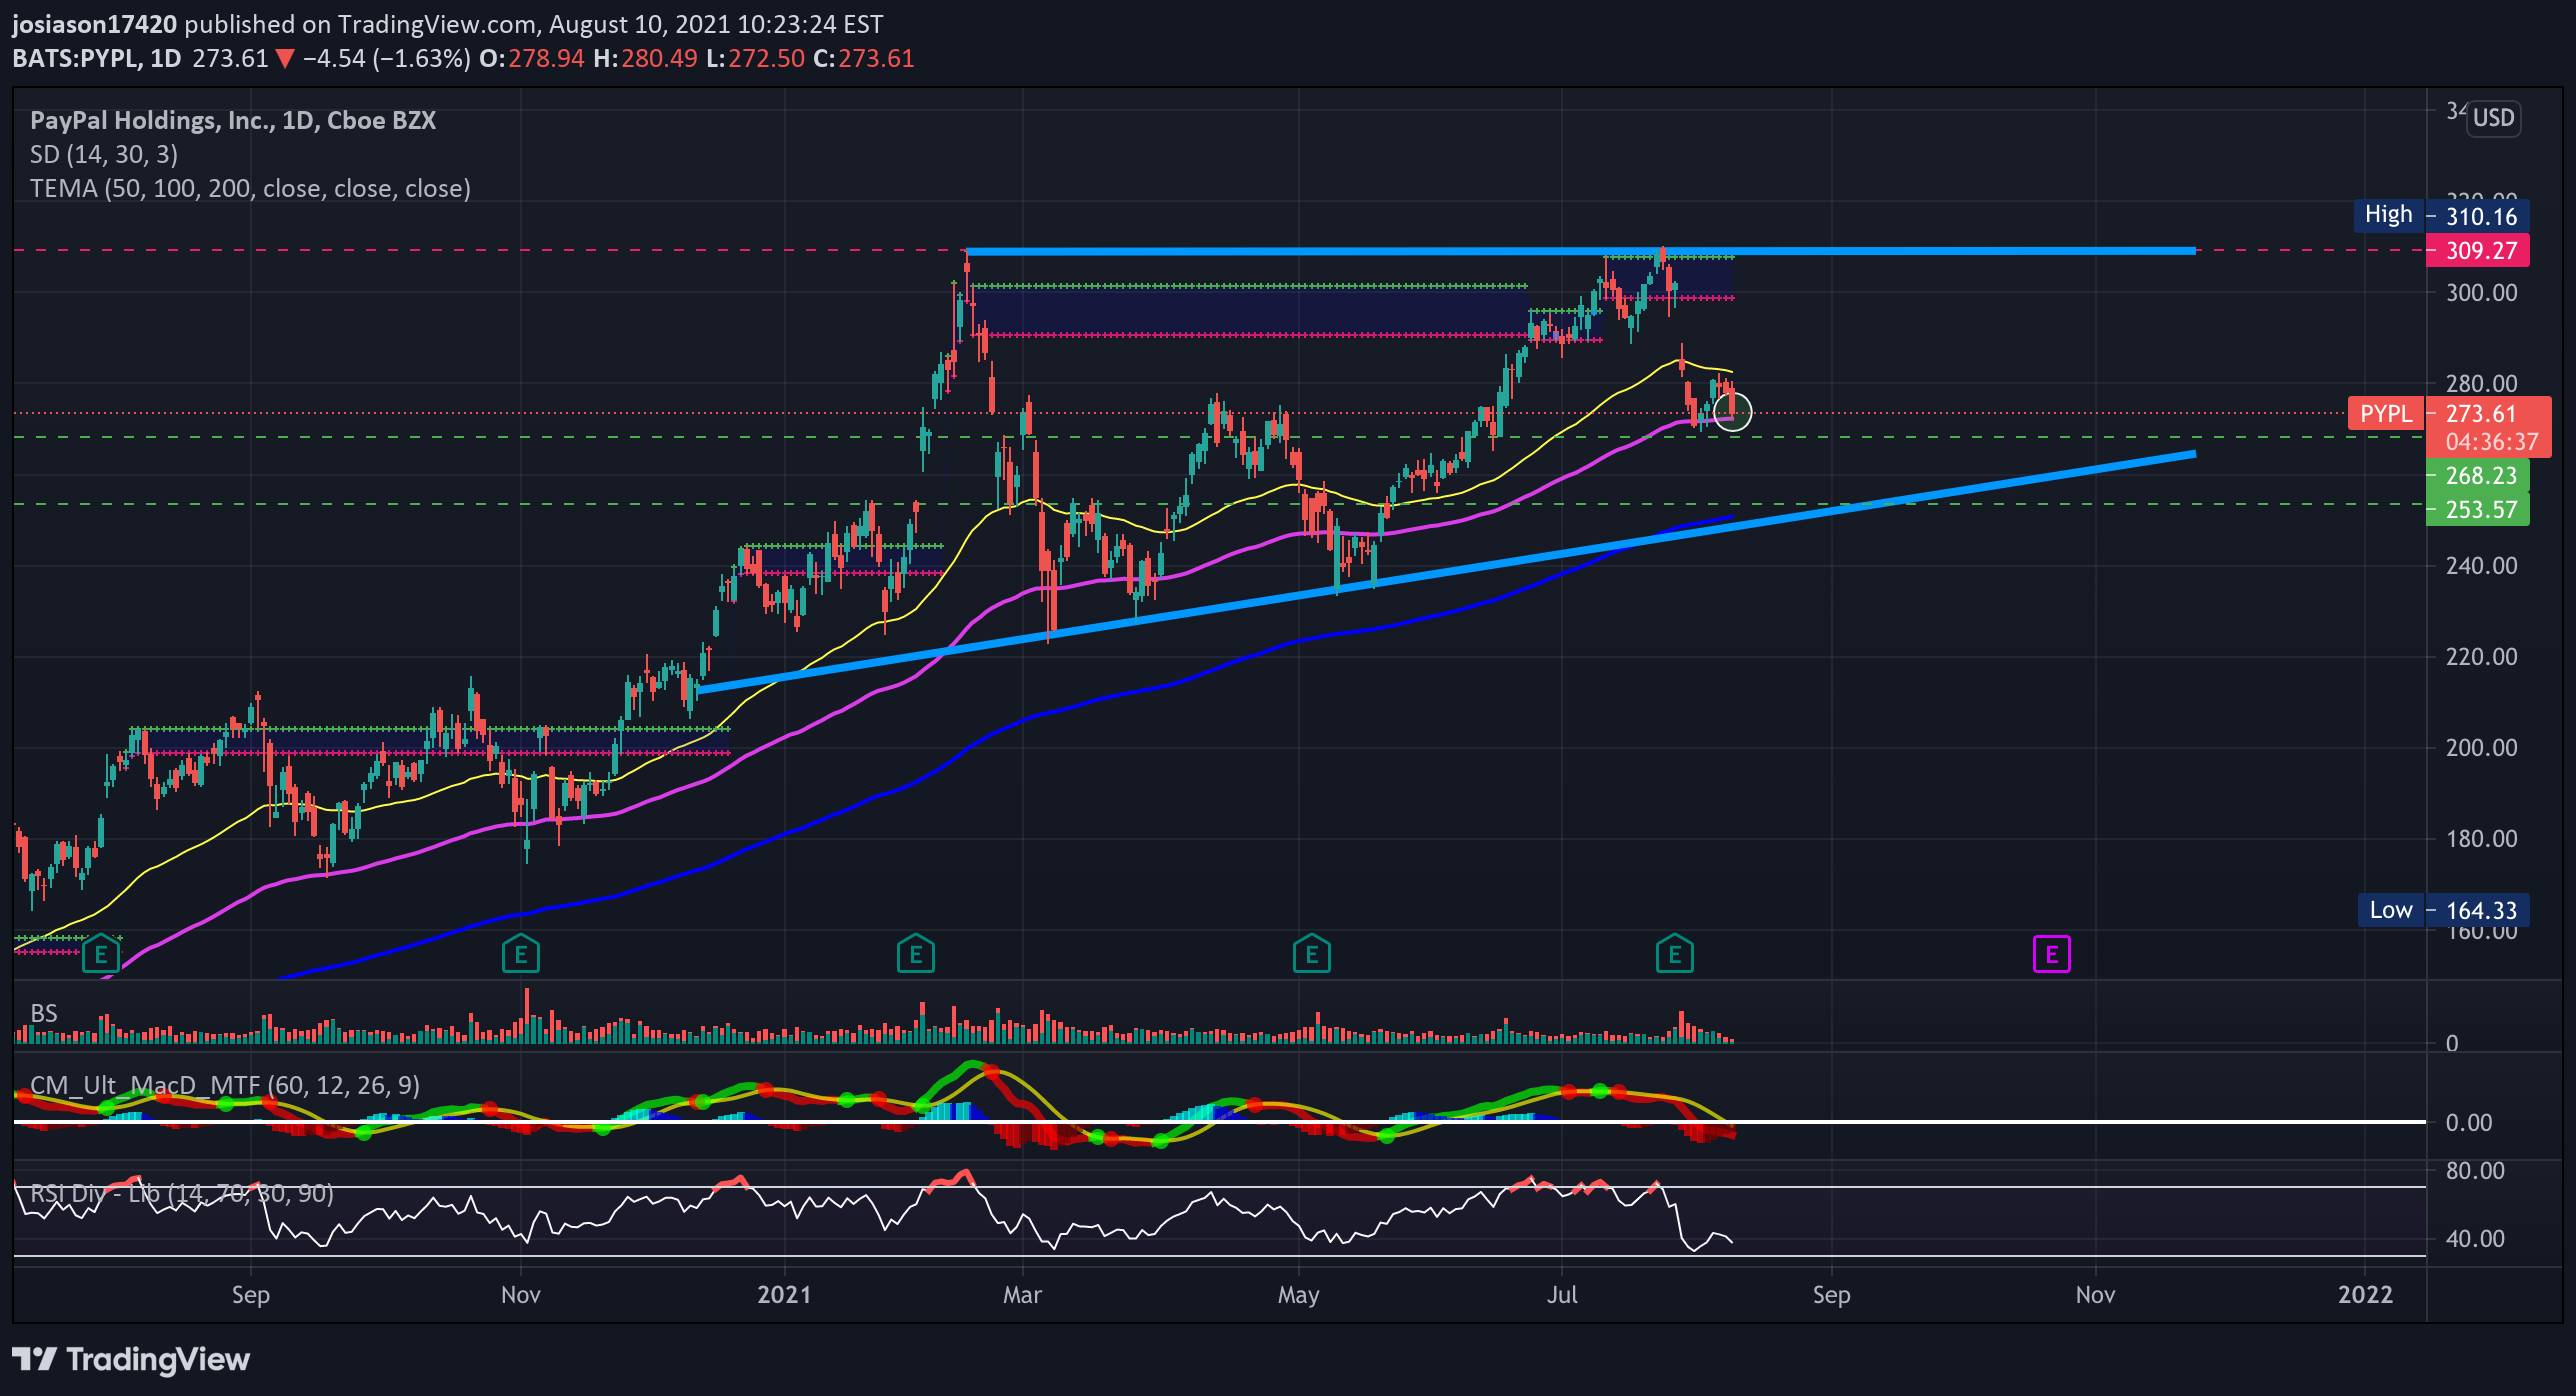Image resolution: width=2576 pixels, height=1396 pixels.
Task: Select the TEMA (50, 100, 200) indicator legend
Action: point(250,188)
